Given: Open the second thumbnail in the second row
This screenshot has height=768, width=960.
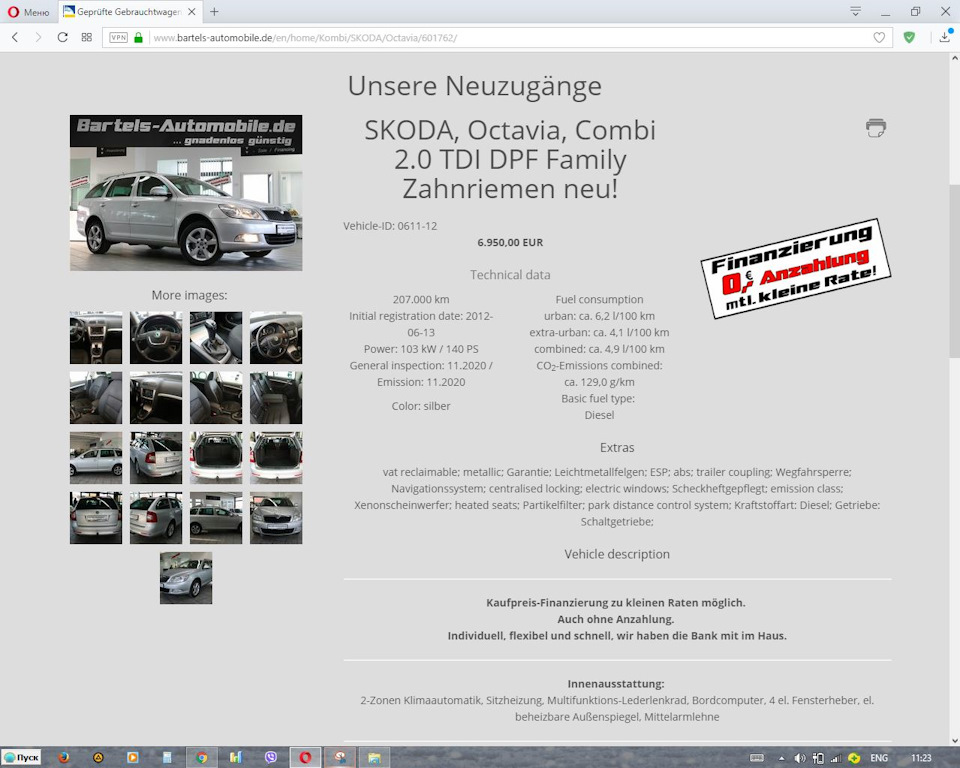Looking at the screenshot, I should point(156,397).
